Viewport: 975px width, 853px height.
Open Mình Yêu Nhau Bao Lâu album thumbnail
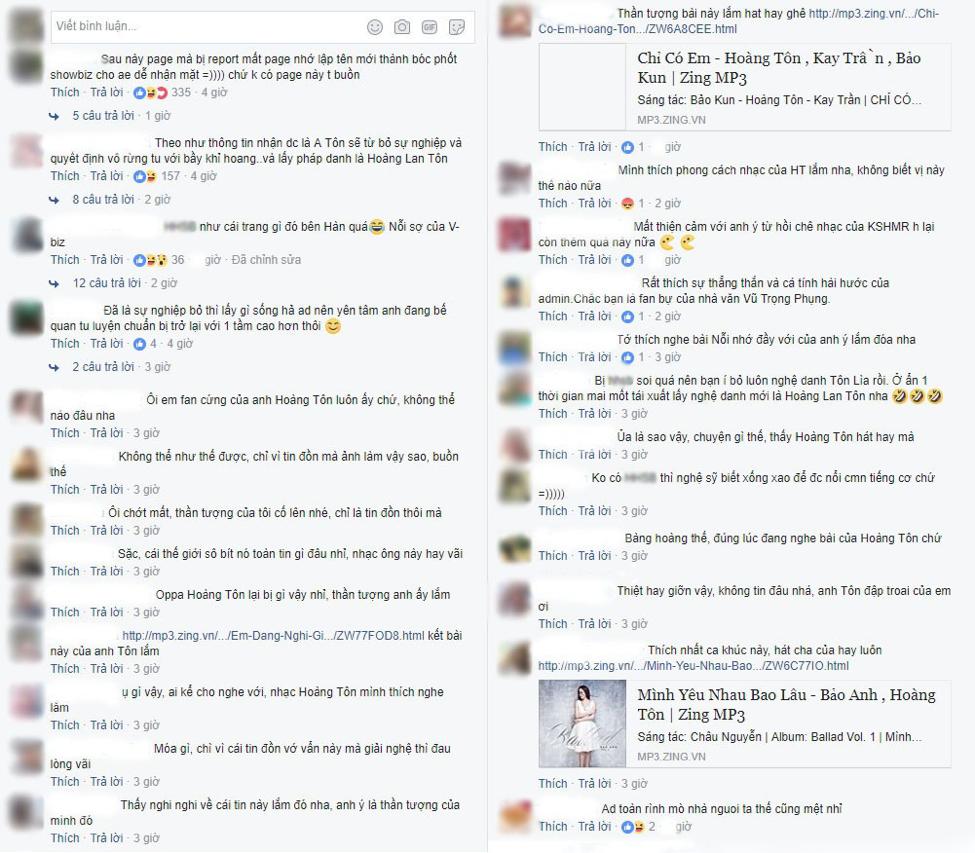[x=583, y=724]
